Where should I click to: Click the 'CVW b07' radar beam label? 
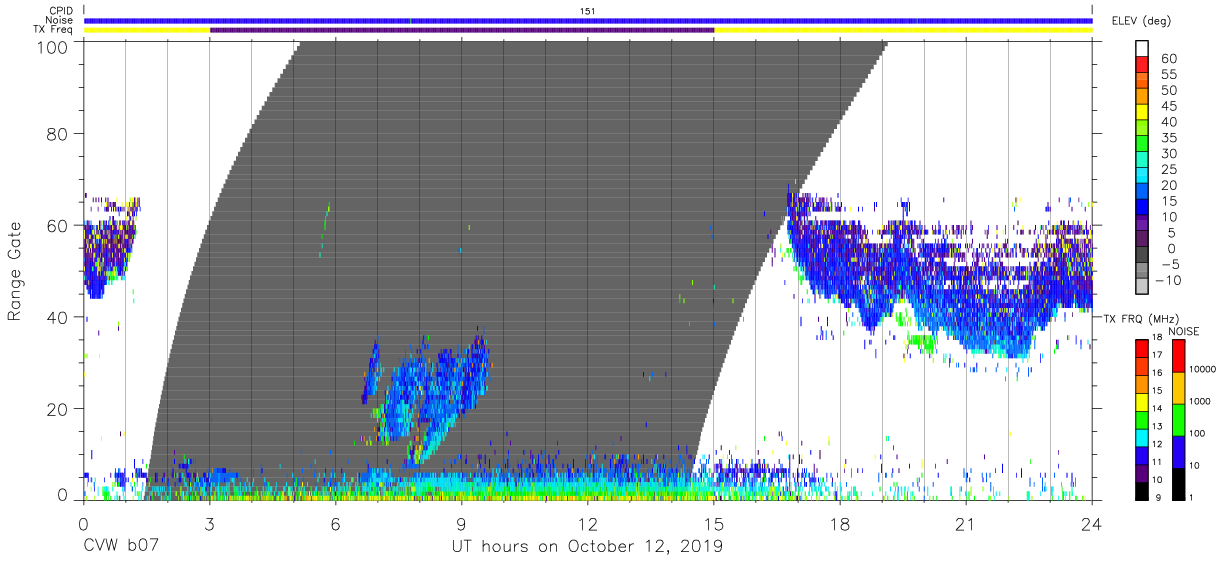click(x=119, y=547)
